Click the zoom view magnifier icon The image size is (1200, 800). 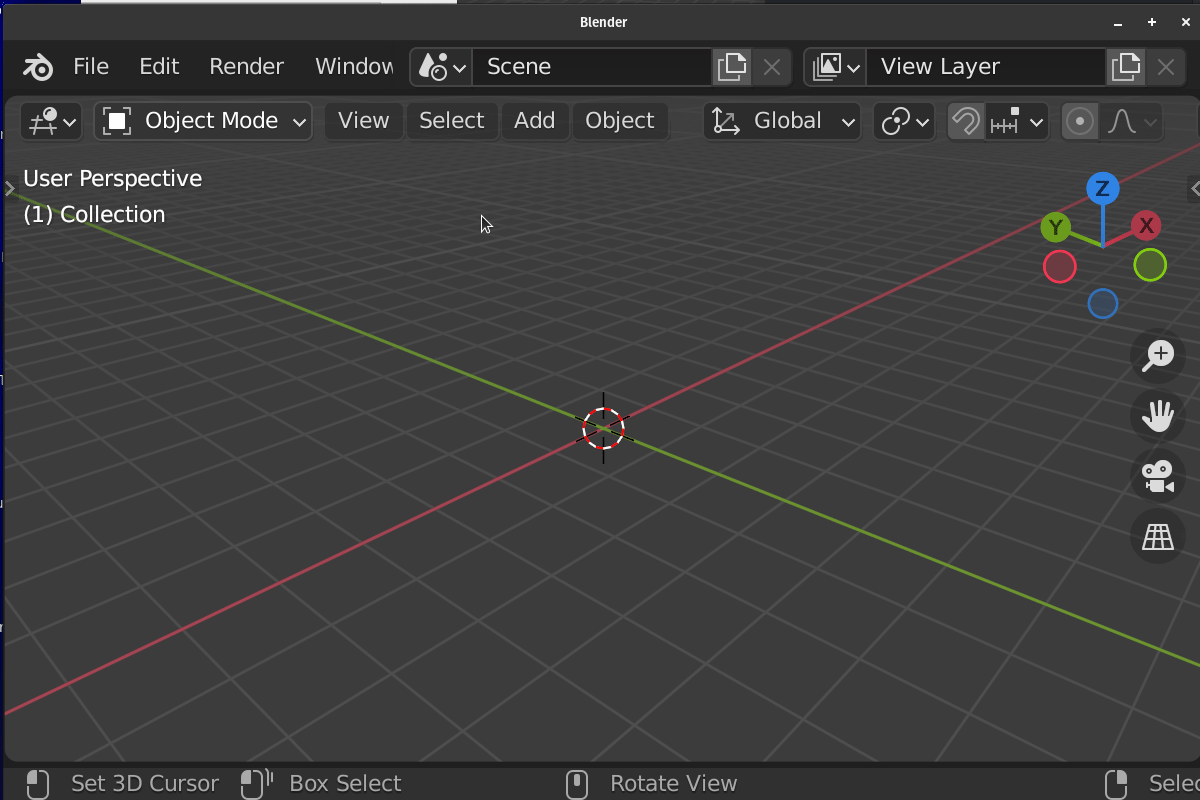(x=1158, y=356)
